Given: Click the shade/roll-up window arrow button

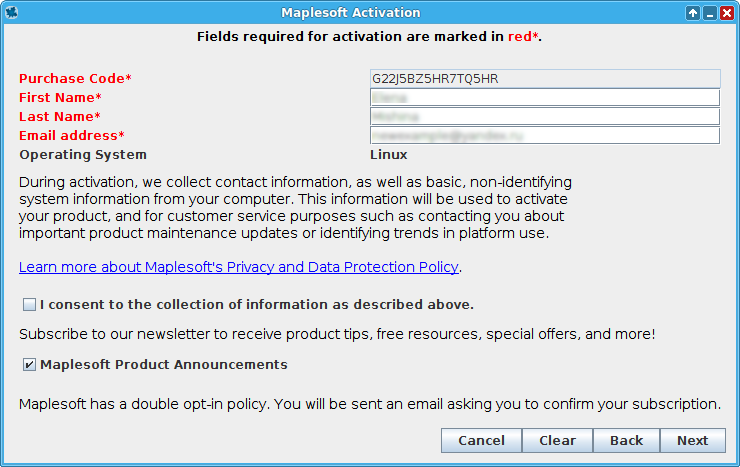Looking at the screenshot, I should click(x=693, y=13).
